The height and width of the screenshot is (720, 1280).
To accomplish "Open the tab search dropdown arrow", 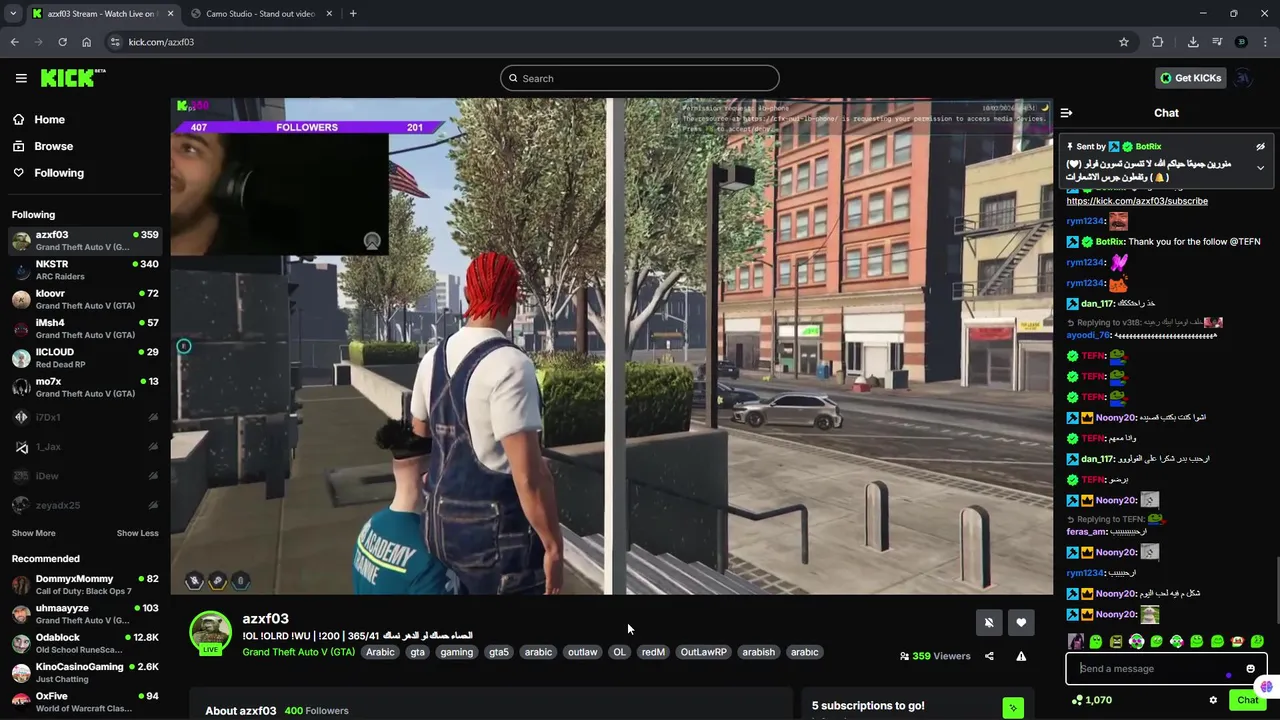I will point(13,14).
